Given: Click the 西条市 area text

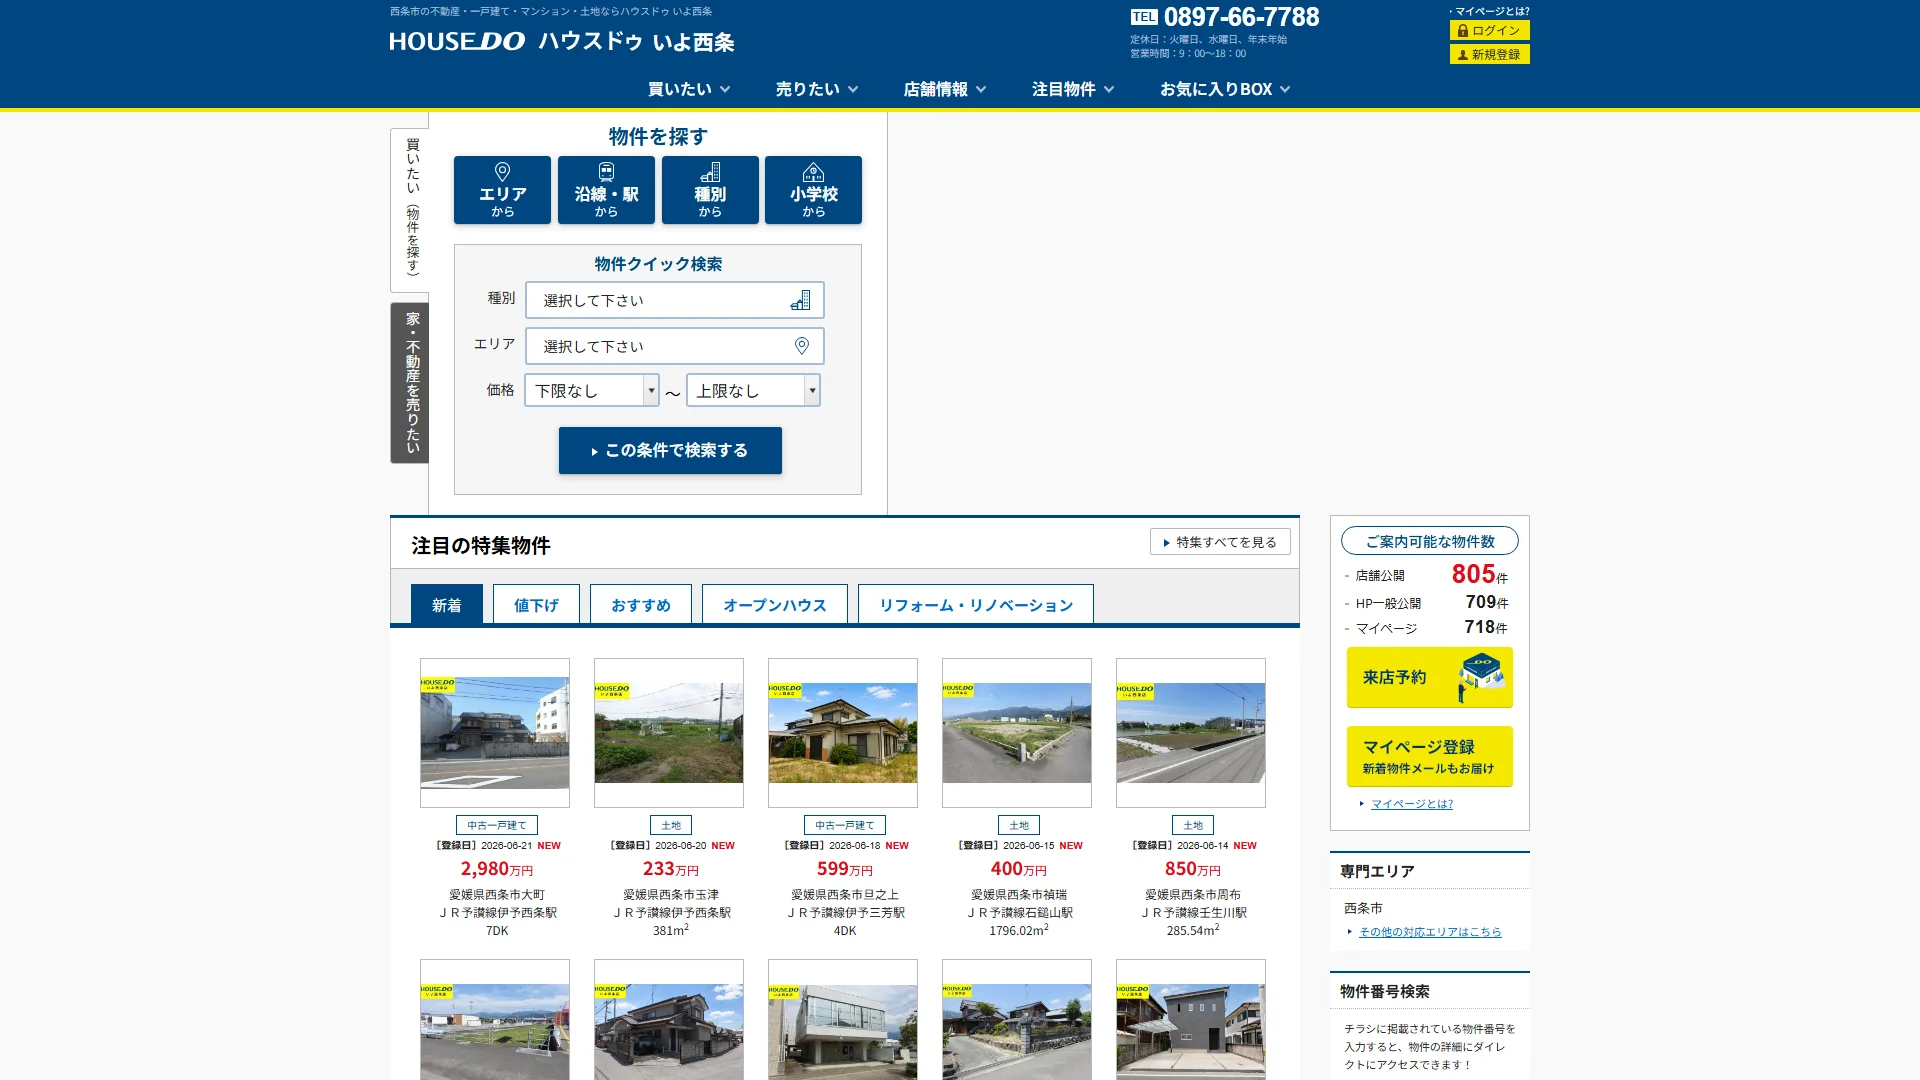Looking at the screenshot, I should tap(1363, 908).
